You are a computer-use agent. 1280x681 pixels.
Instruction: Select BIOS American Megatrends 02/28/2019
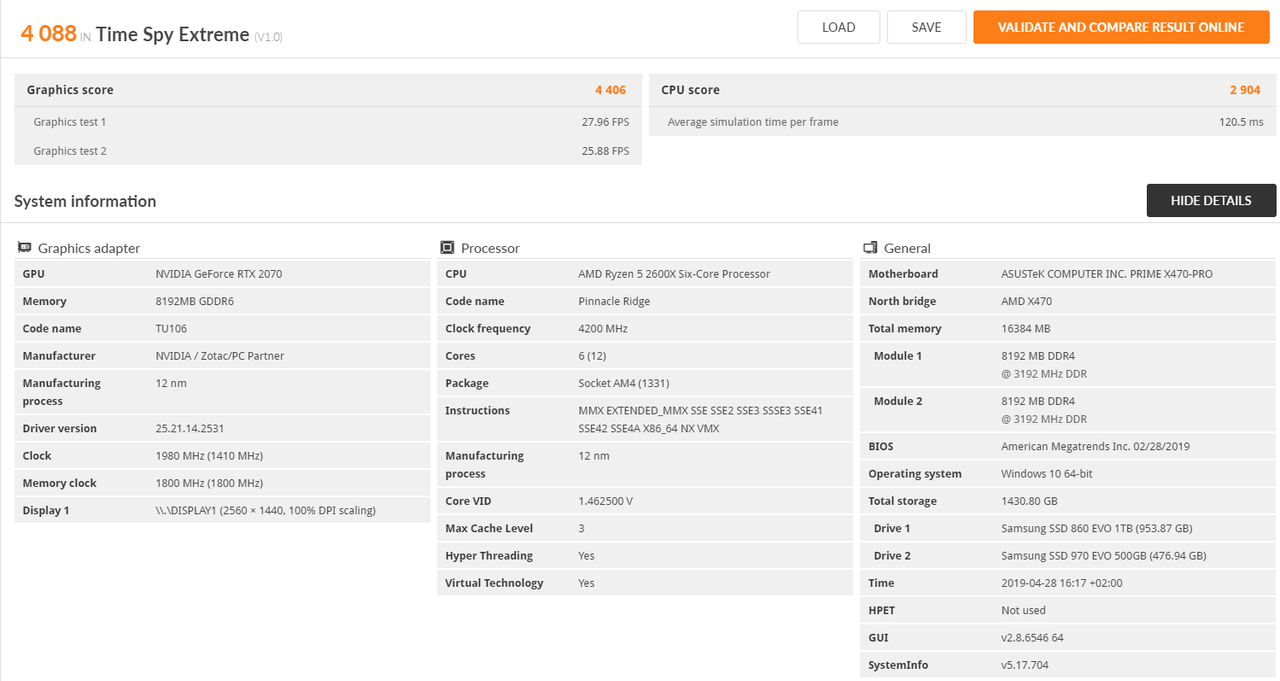pyautogui.click(x=1095, y=446)
